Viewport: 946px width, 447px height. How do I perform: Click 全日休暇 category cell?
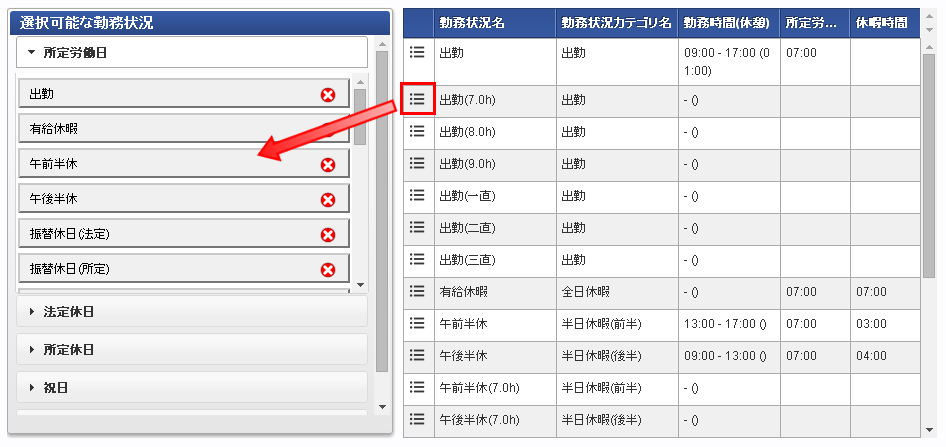(x=617, y=293)
